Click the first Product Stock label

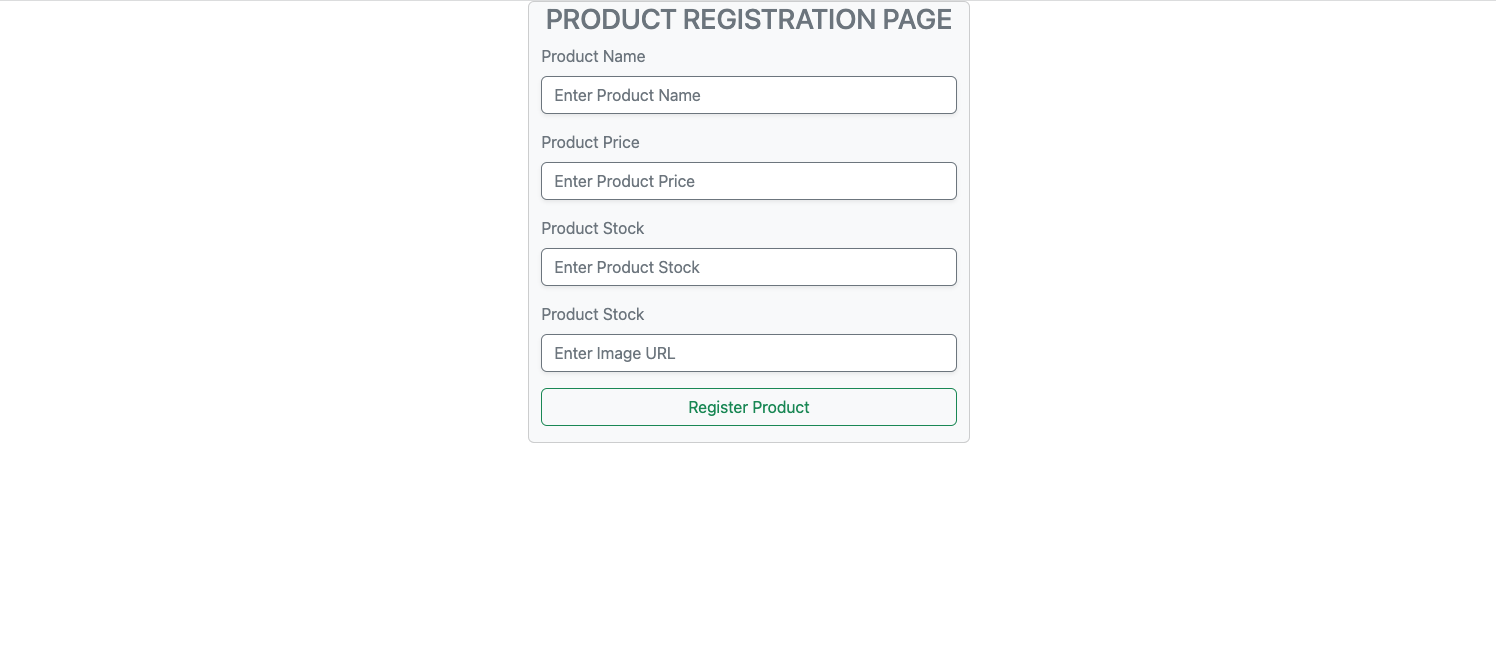[592, 228]
